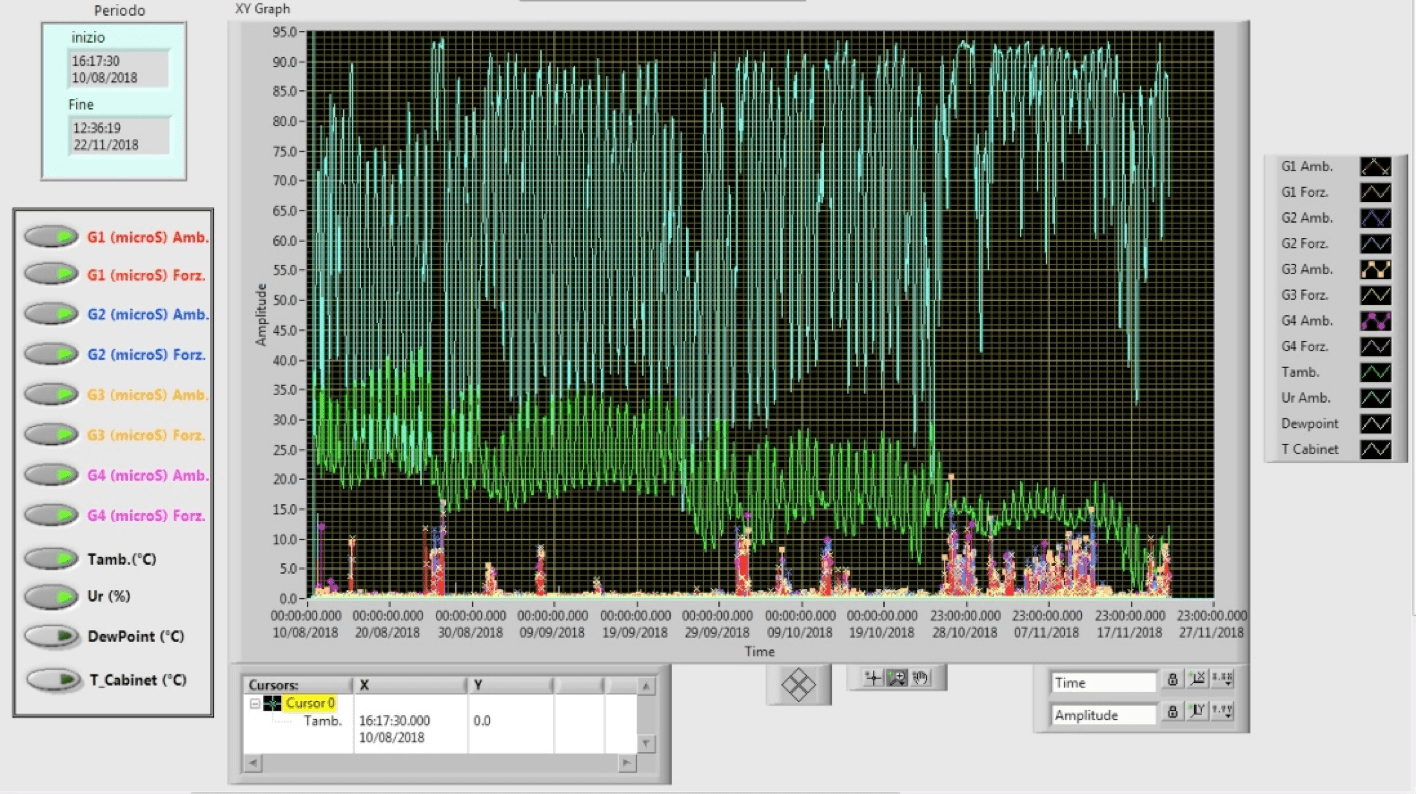This screenshot has width=1416, height=794.
Task: Autoscale the X axis once
Action: click(1197, 681)
